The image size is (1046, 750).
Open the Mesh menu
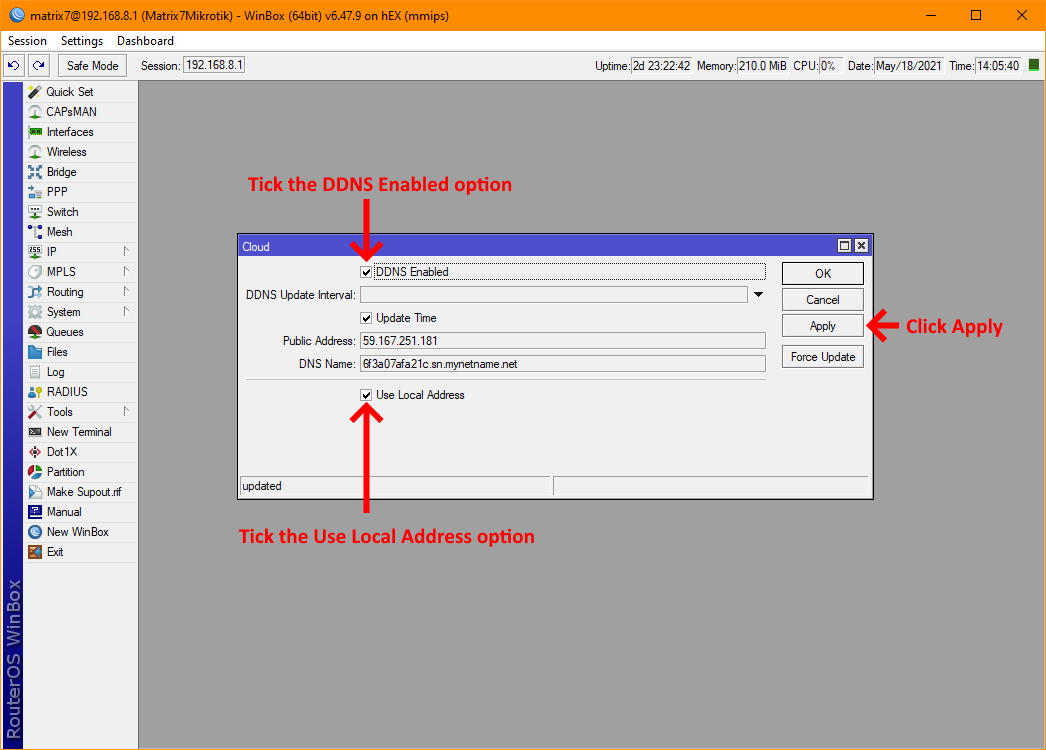(x=80, y=232)
